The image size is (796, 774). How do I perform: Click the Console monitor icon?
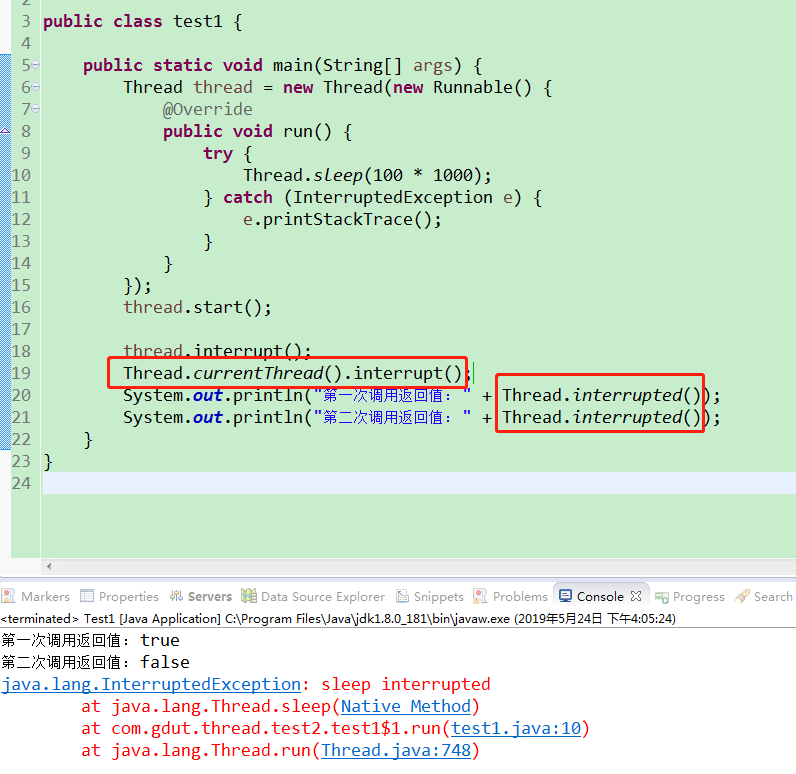point(566,595)
